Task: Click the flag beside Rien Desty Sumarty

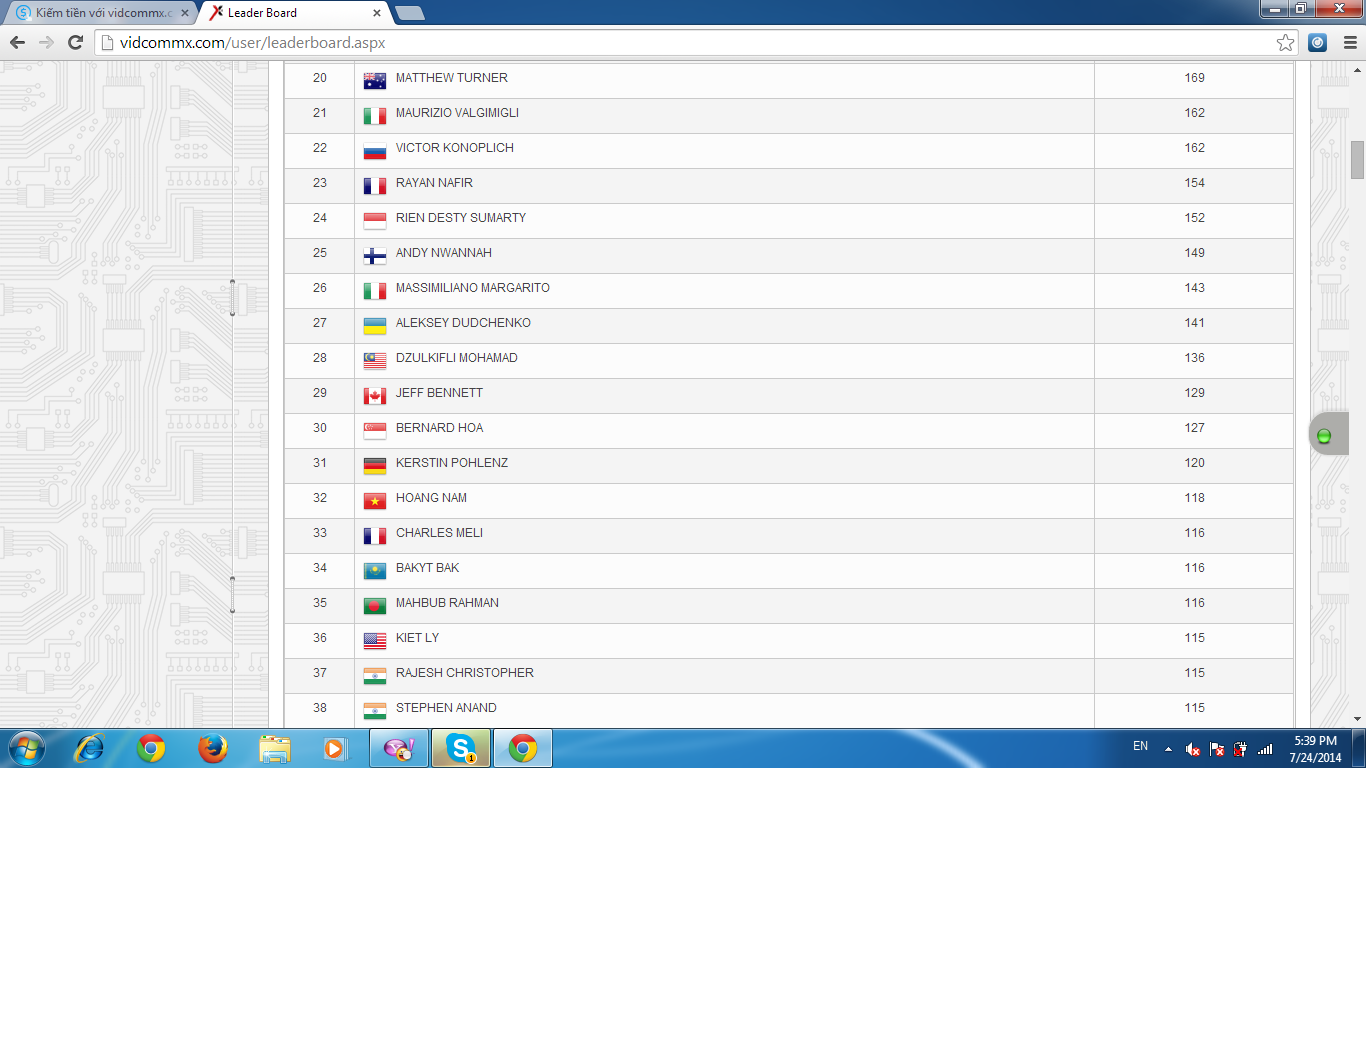Action: click(x=375, y=221)
